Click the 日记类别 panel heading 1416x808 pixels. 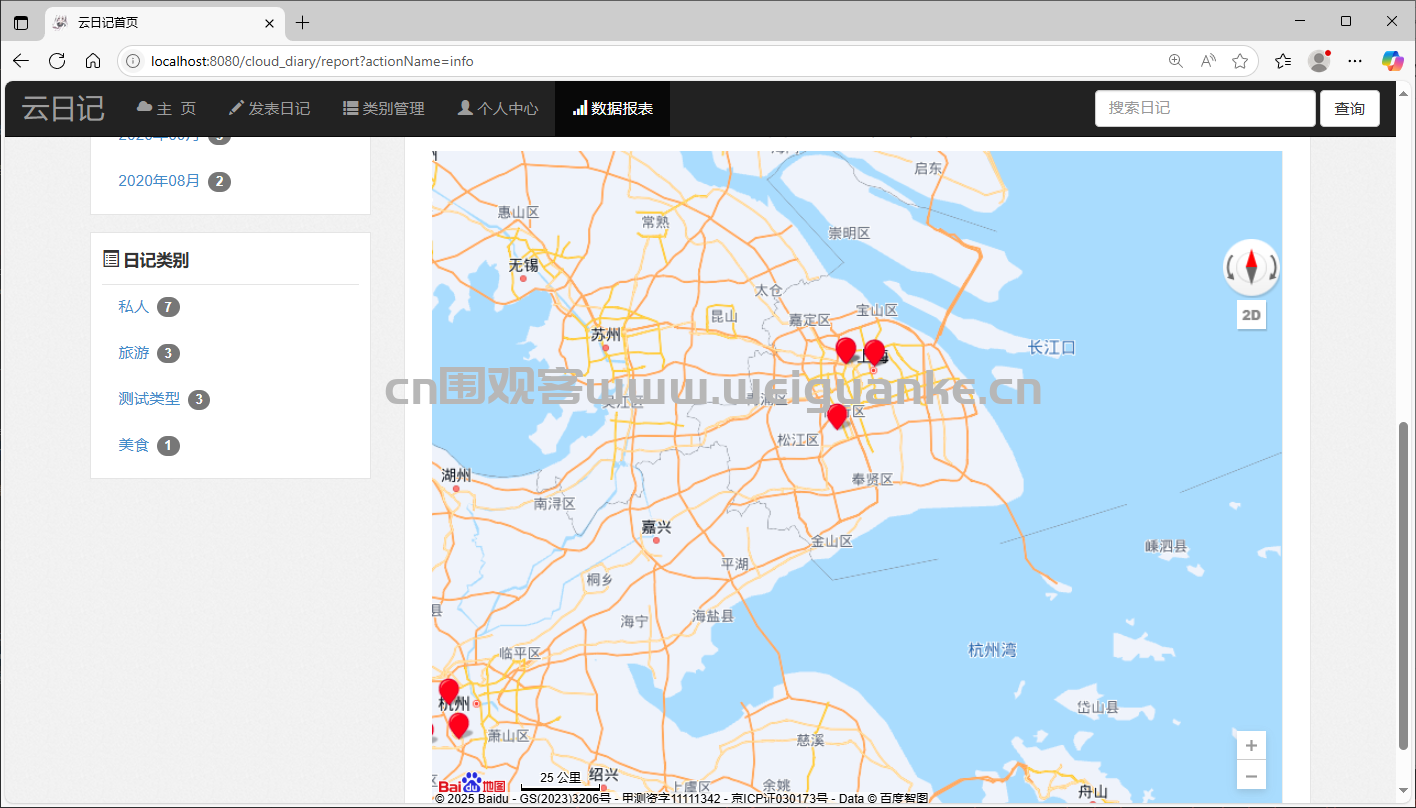[x=146, y=260]
